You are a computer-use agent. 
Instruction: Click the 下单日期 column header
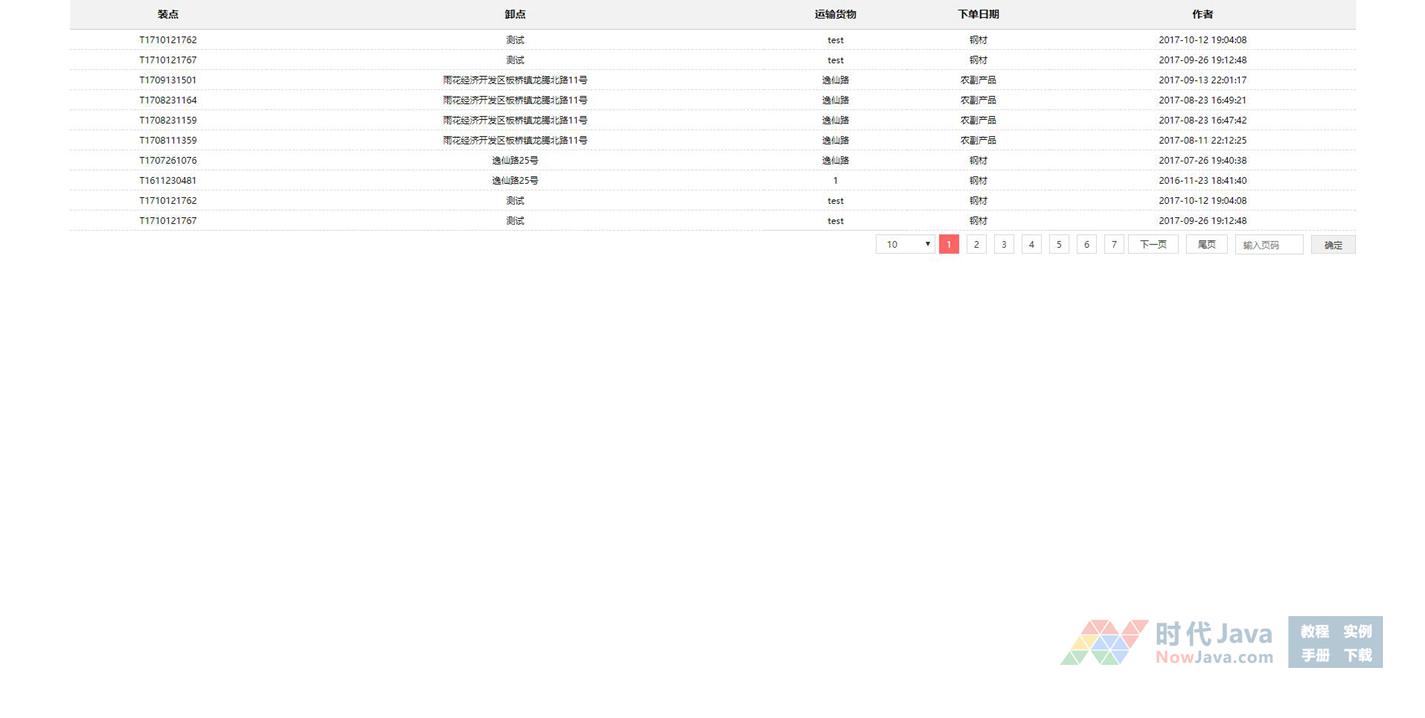coord(978,14)
